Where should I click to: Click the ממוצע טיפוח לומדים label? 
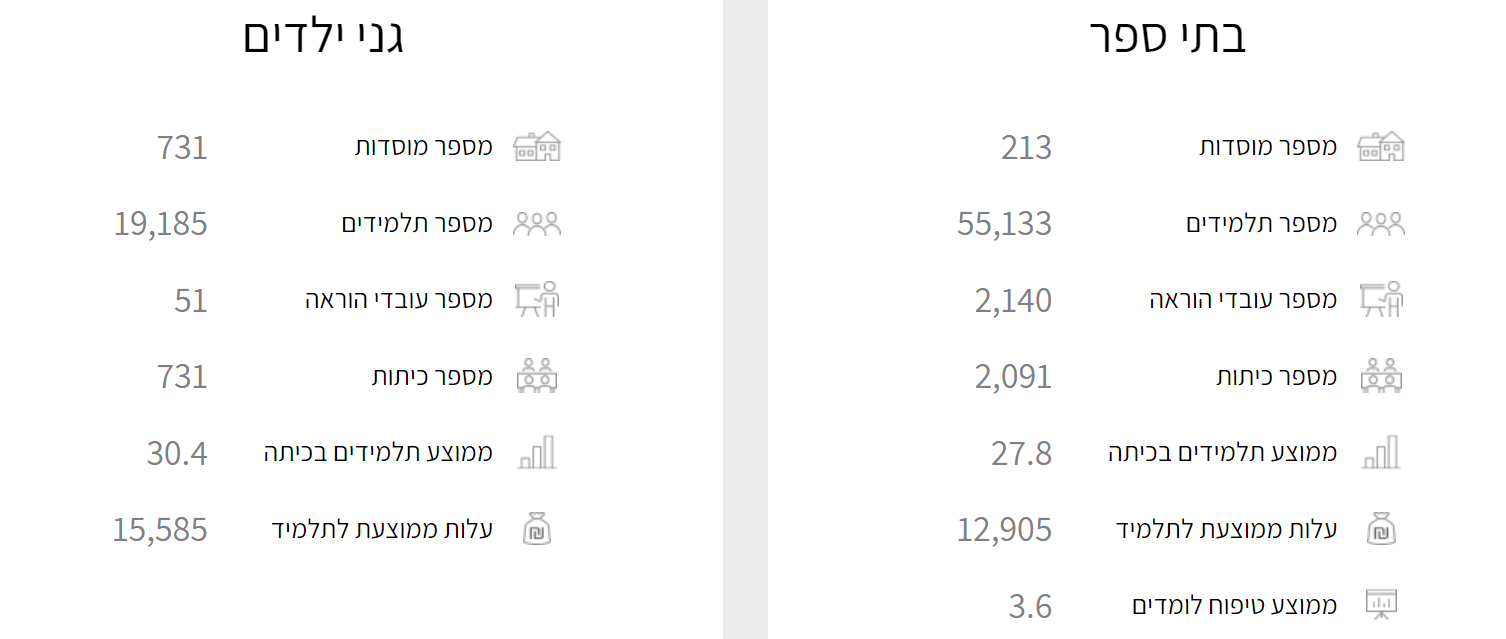(1234, 605)
